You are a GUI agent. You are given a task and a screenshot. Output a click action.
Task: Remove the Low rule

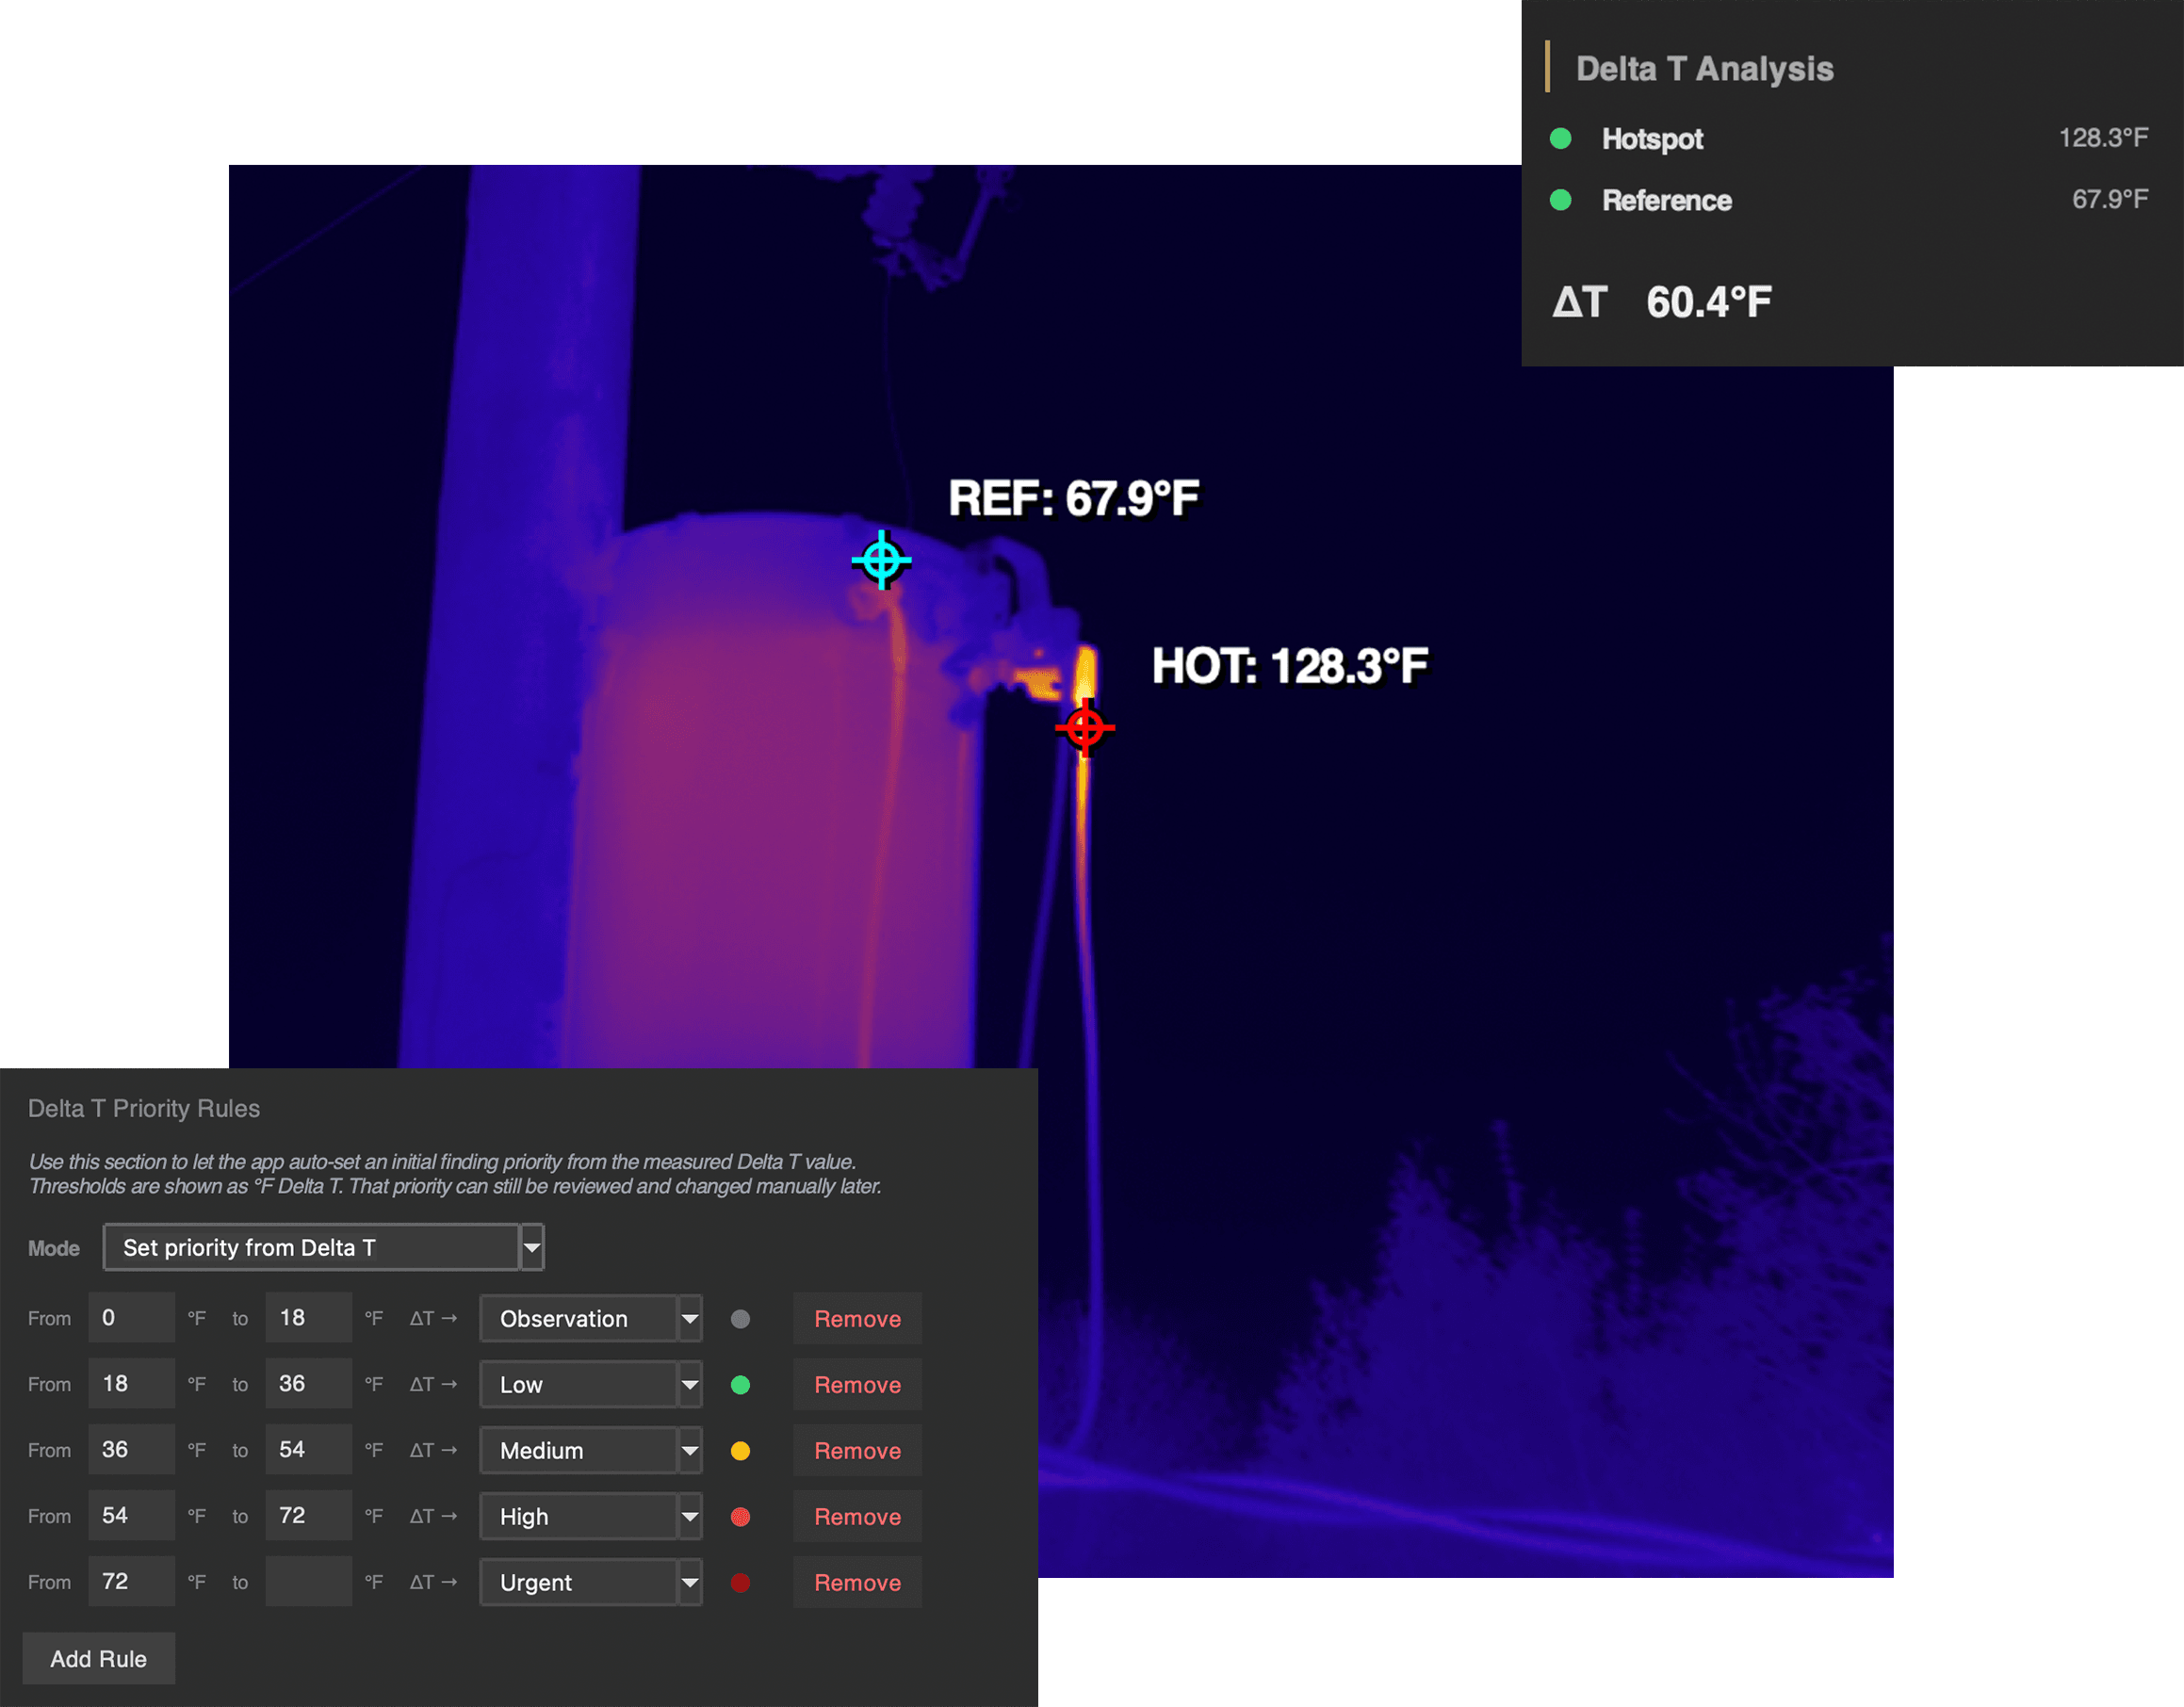point(857,1384)
